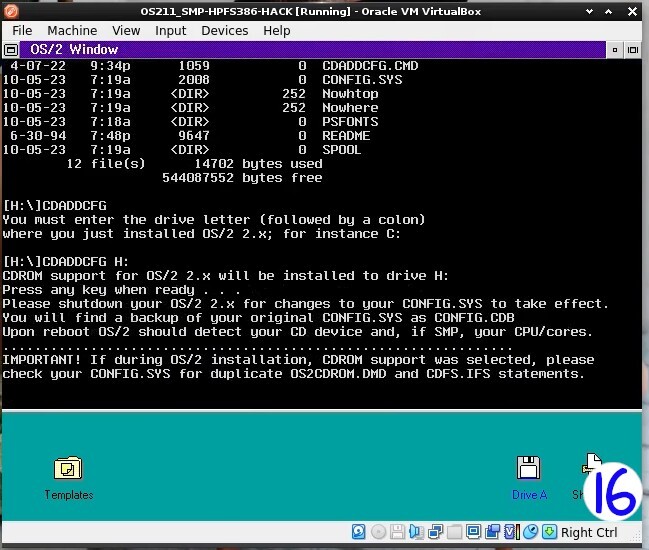Open the Devices menu
Screen dimensions: 649x550
(225, 31)
